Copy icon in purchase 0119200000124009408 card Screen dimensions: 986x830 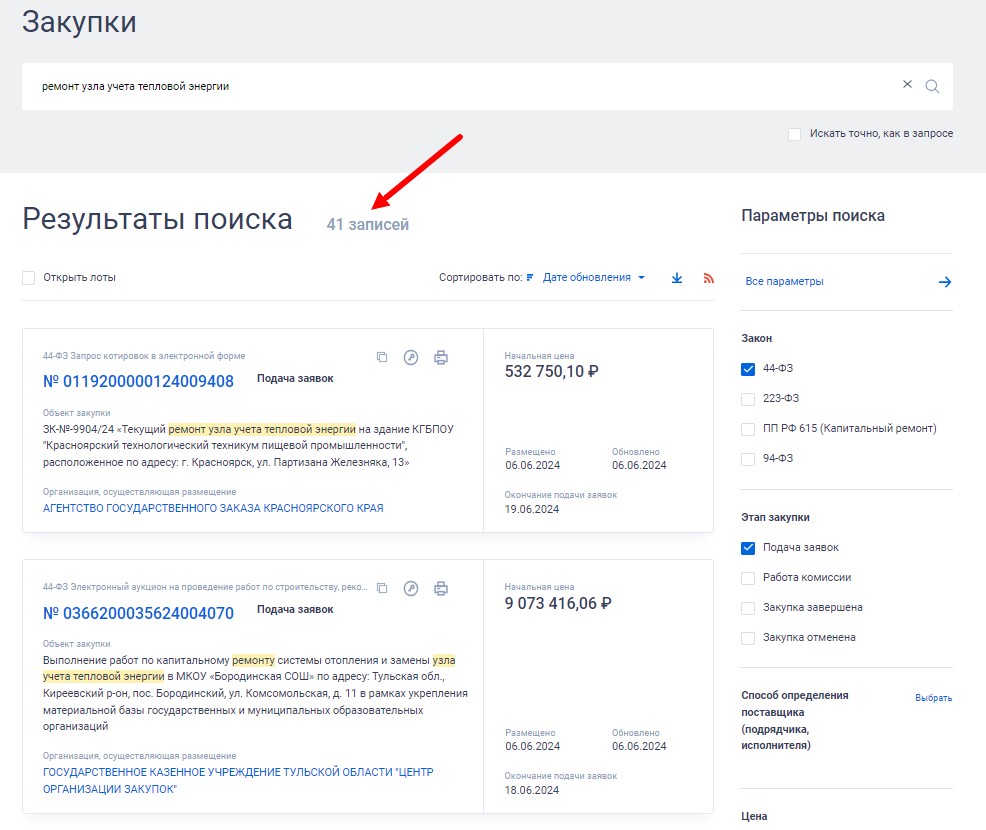[x=382, y=357]
